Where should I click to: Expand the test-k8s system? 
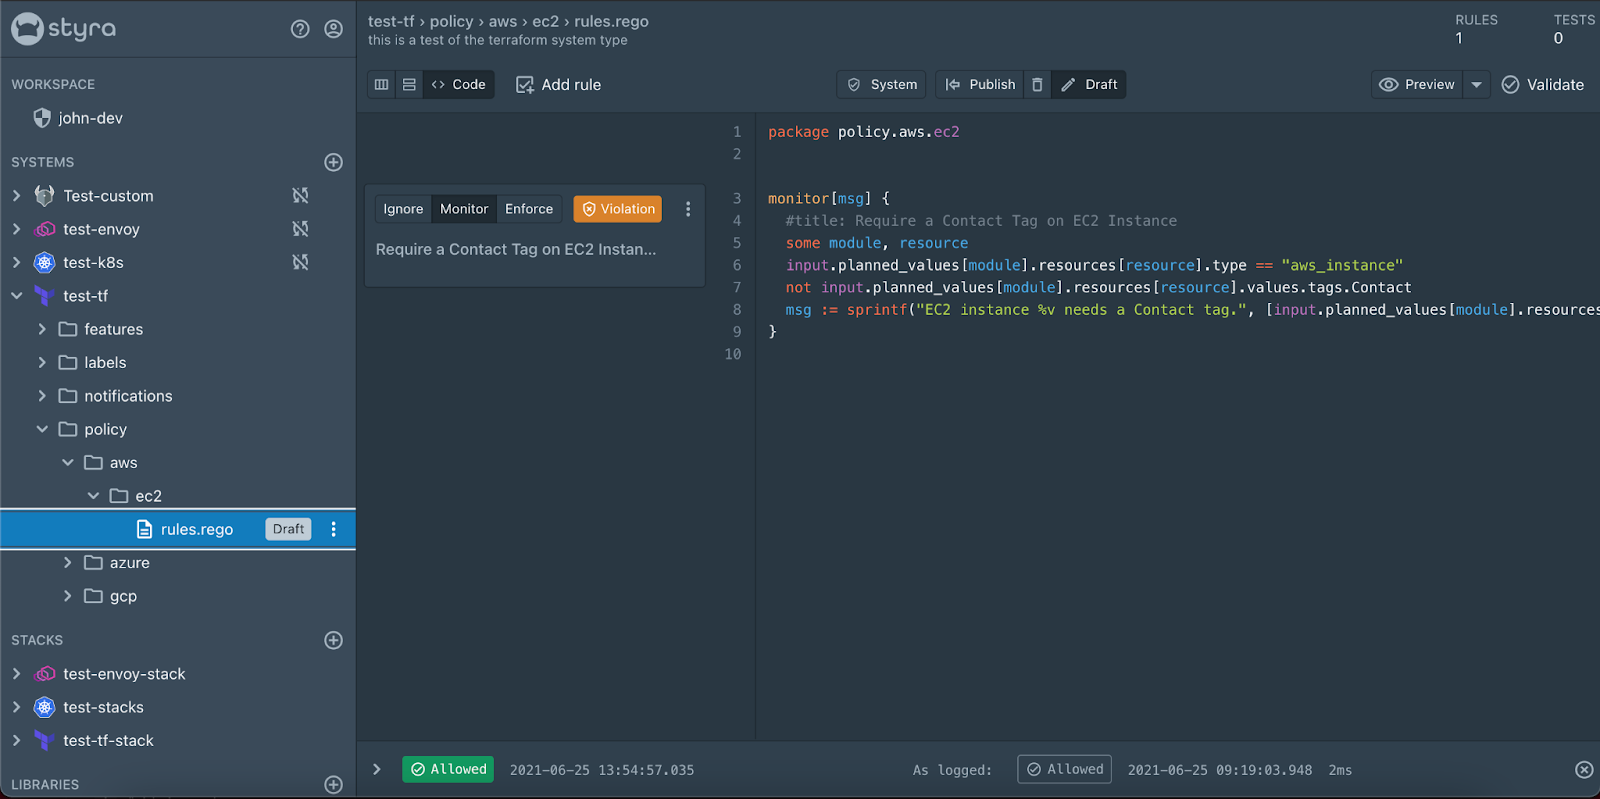coord(16,262)
